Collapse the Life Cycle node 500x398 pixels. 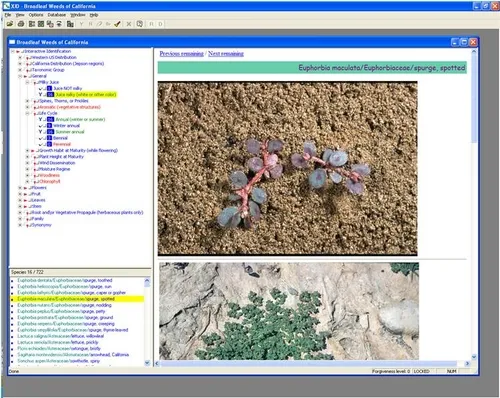click(x=28, y=113)
